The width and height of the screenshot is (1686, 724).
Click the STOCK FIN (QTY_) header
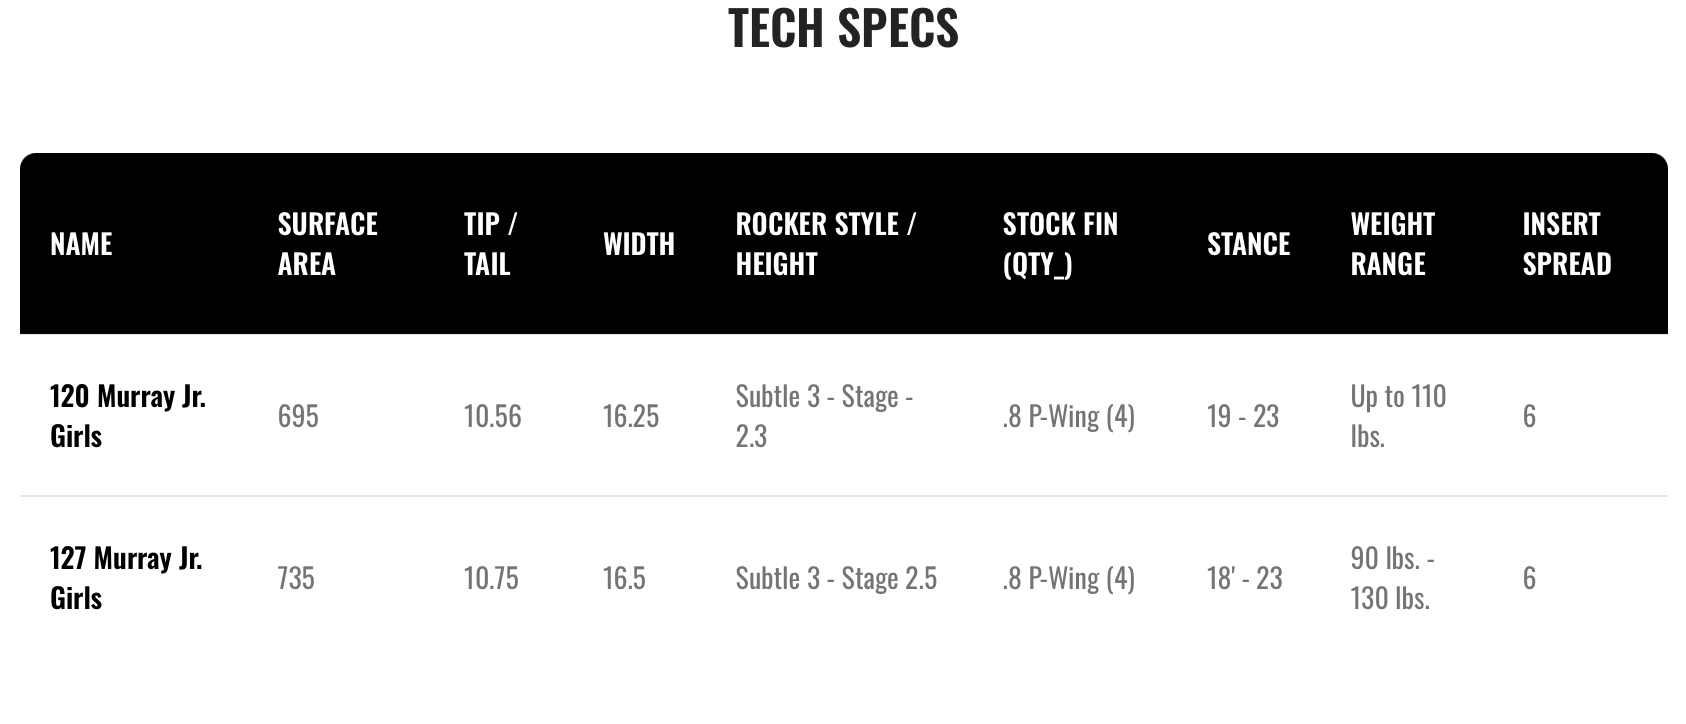(1060, 244)
